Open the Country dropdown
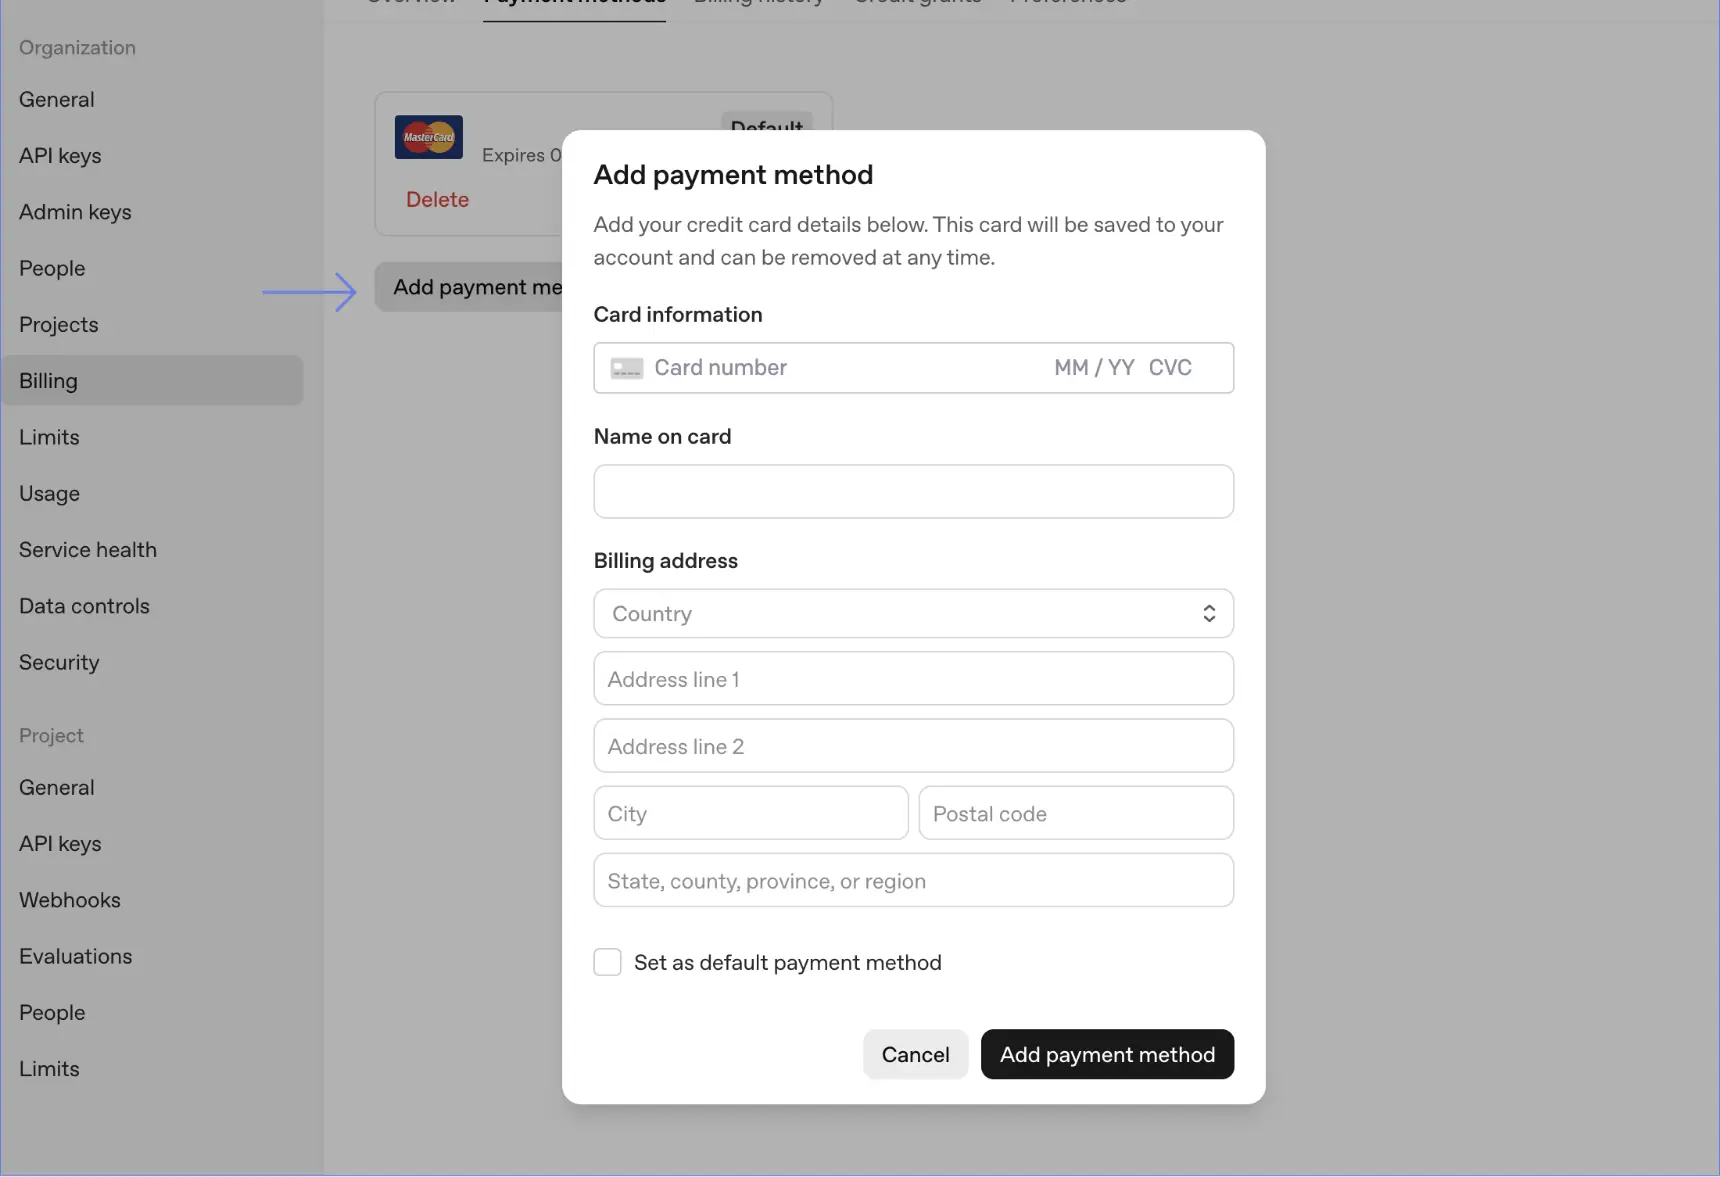1720x1177 pixels. (912, 613)
